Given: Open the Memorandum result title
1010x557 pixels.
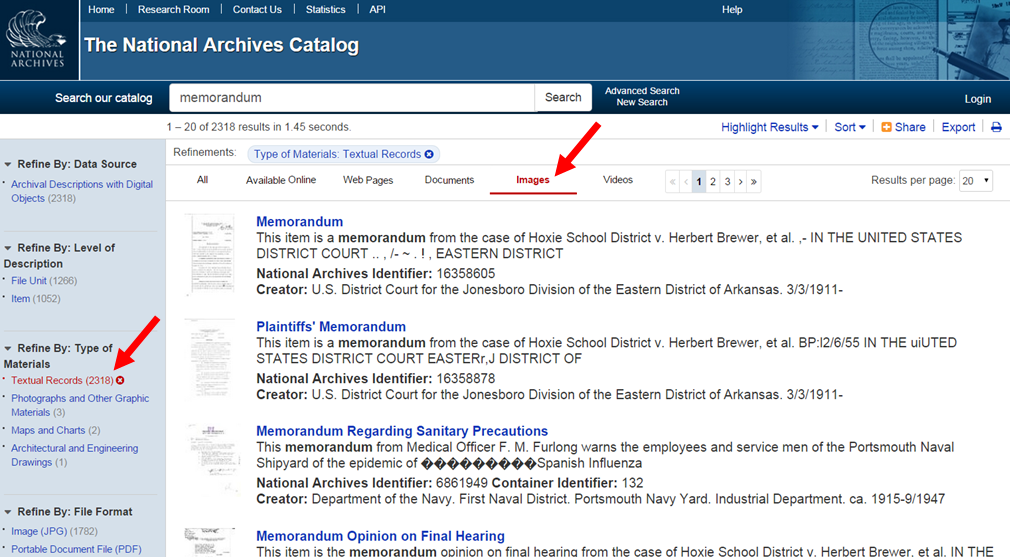Looking at the screenshot, I should point(300,222).
